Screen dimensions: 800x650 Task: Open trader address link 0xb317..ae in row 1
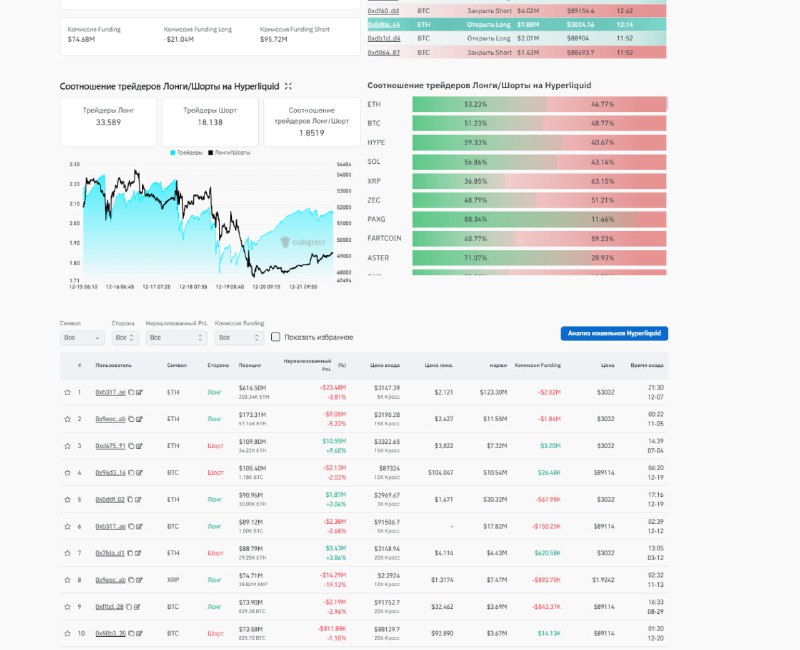point(110,392)
